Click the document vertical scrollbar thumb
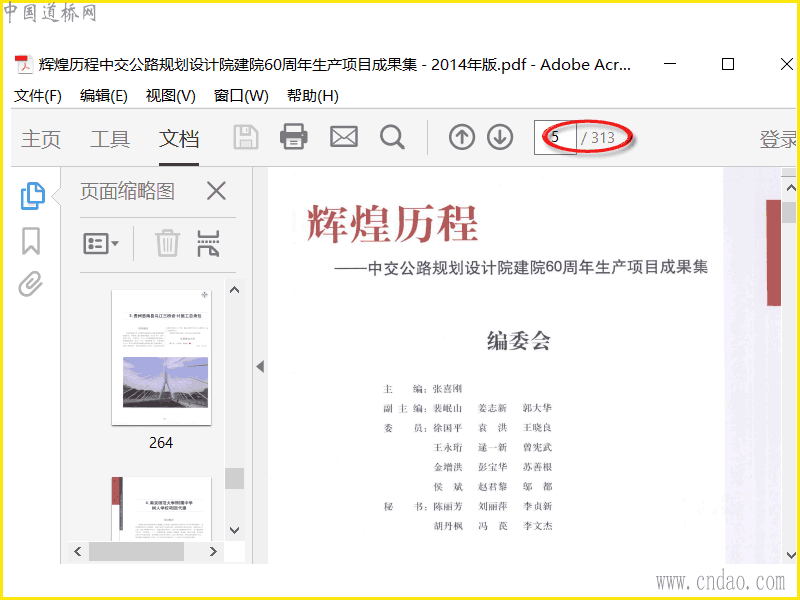The image size is (800, 600). [790, 213]
